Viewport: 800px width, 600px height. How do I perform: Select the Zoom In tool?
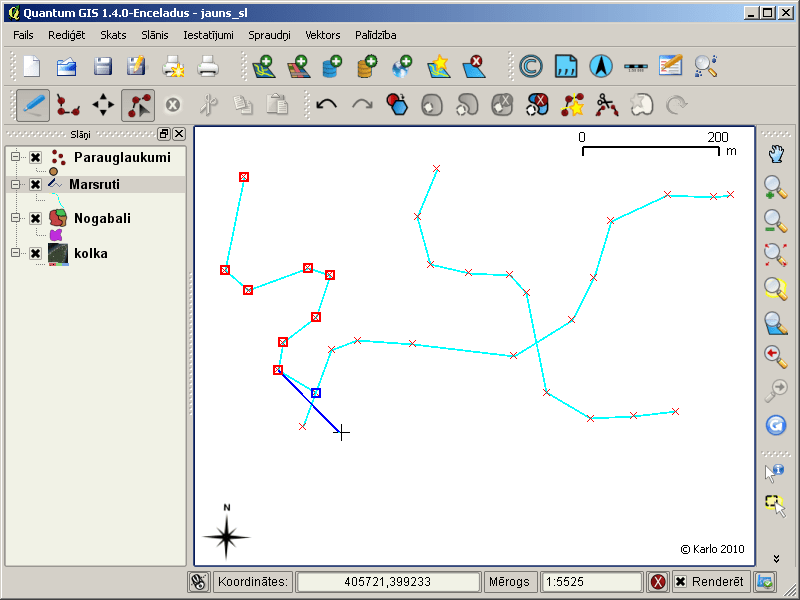click(x=776, y=187)
